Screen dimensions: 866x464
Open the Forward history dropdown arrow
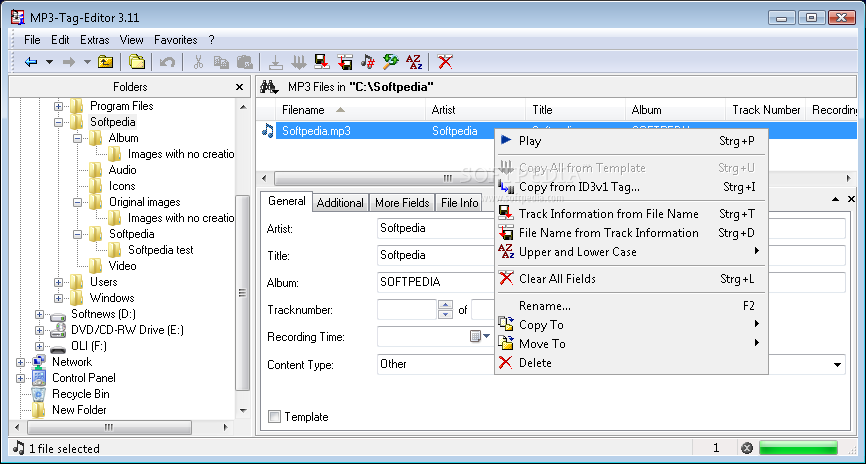pyautogui.click(x=87, y=62)
